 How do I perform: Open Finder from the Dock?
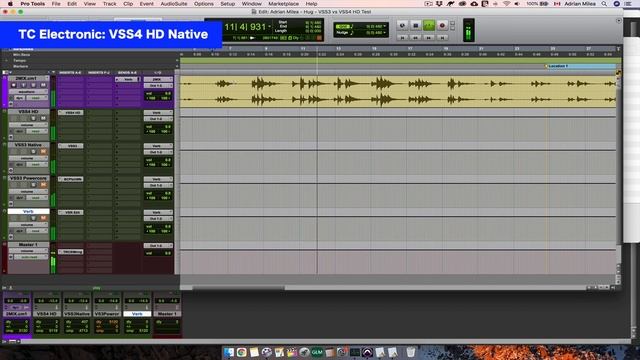pos(229,352)
